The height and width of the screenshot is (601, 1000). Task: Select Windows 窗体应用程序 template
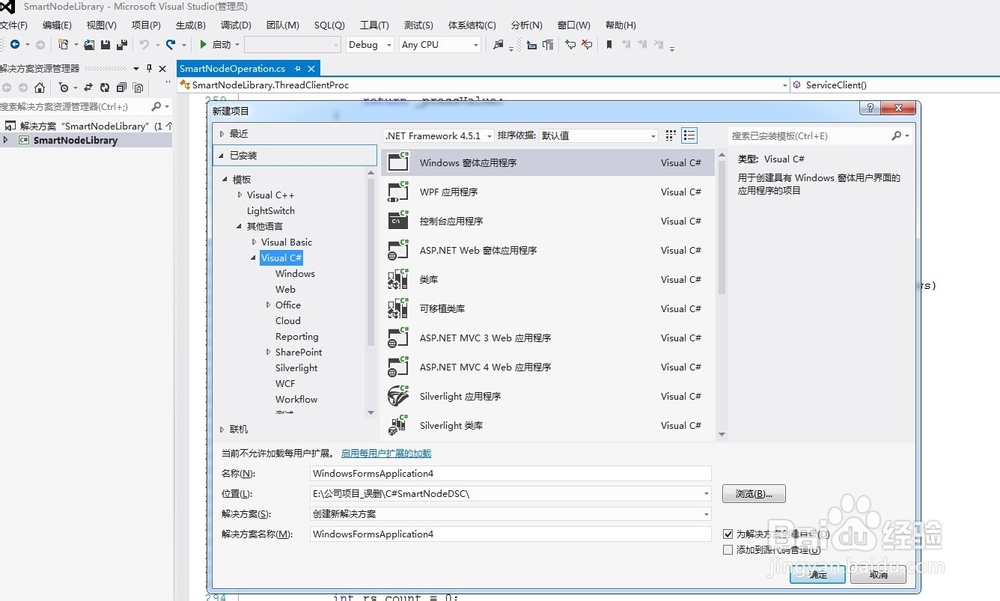548,163
